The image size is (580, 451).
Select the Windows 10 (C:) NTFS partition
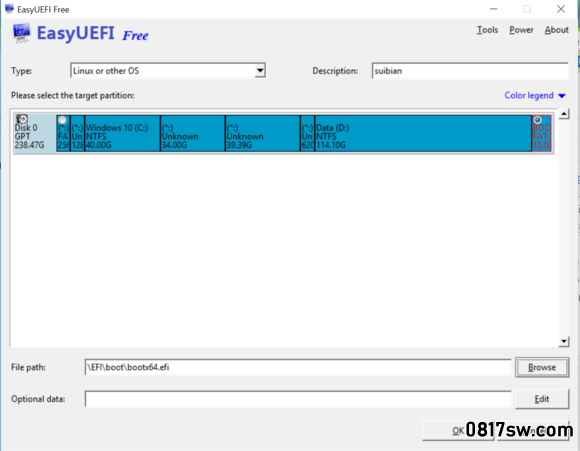pos(122,133)
